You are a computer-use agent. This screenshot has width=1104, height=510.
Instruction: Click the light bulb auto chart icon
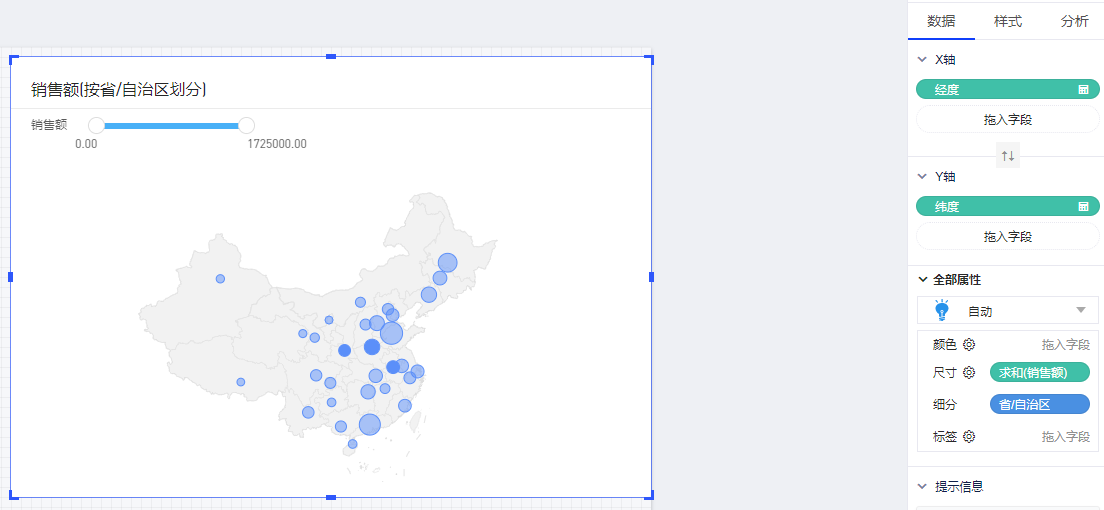(x=941, y=311)
